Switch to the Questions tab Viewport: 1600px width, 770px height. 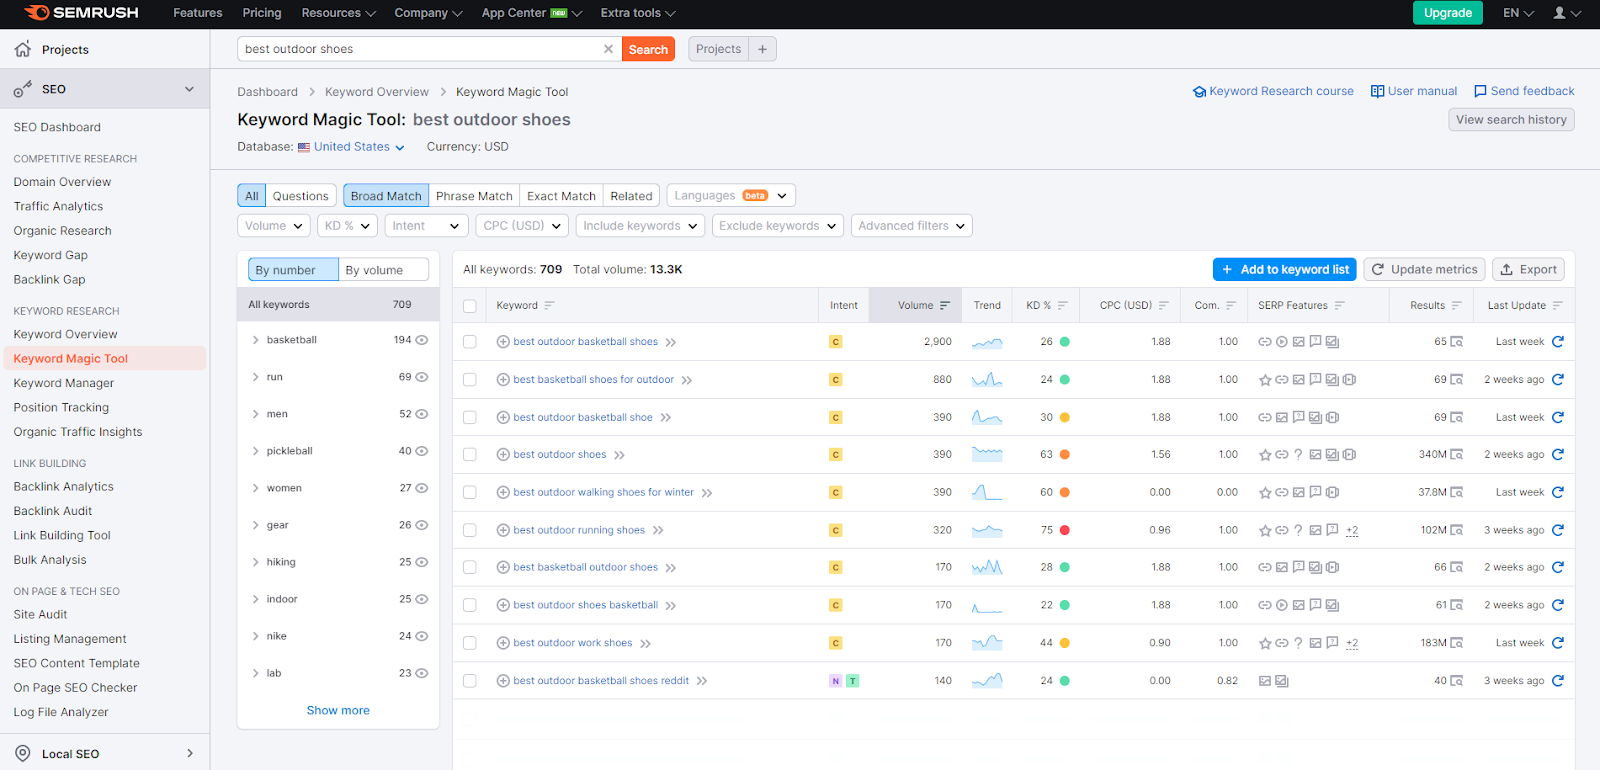[x=300, y=196]
